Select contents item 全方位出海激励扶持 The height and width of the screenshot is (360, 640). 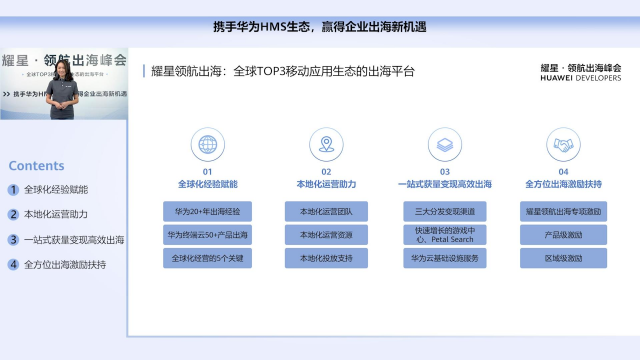click(65, 264)
